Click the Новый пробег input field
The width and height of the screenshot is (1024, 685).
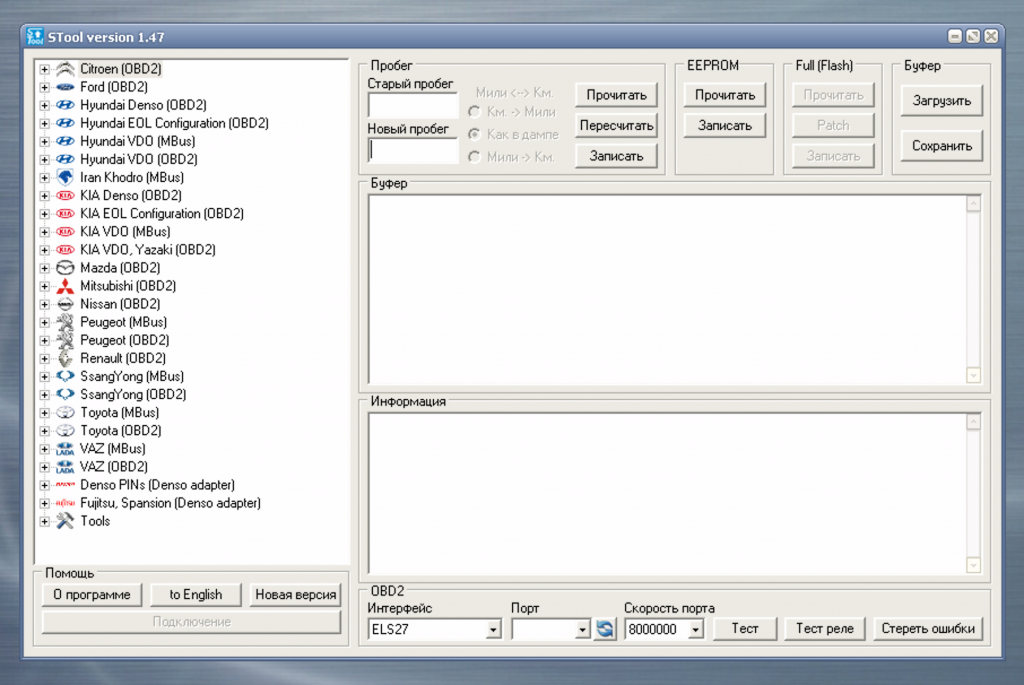click(412, 150)
